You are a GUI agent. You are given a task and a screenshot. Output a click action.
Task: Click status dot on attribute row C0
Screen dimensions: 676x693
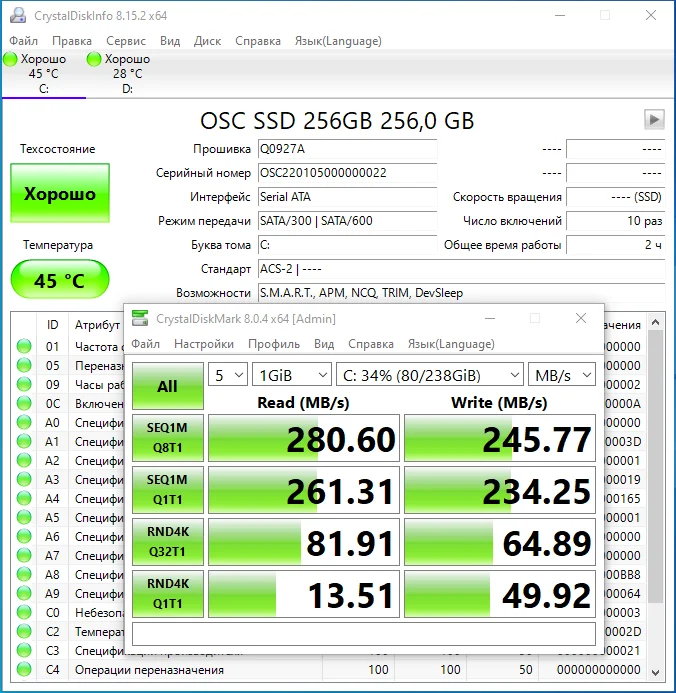pyautogui.click(x=24, y=612)
